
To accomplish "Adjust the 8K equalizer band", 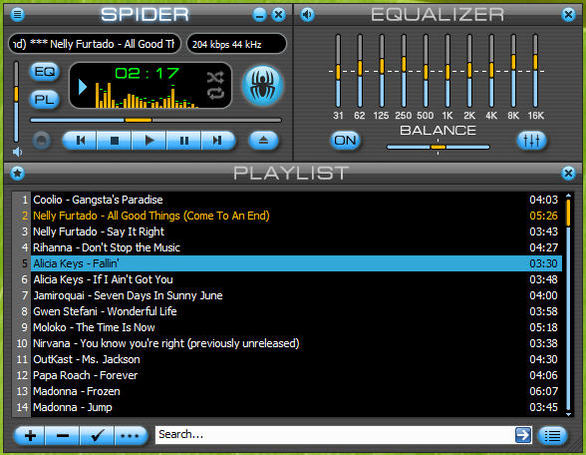I will pyautogui.click(x=513, y=71).
